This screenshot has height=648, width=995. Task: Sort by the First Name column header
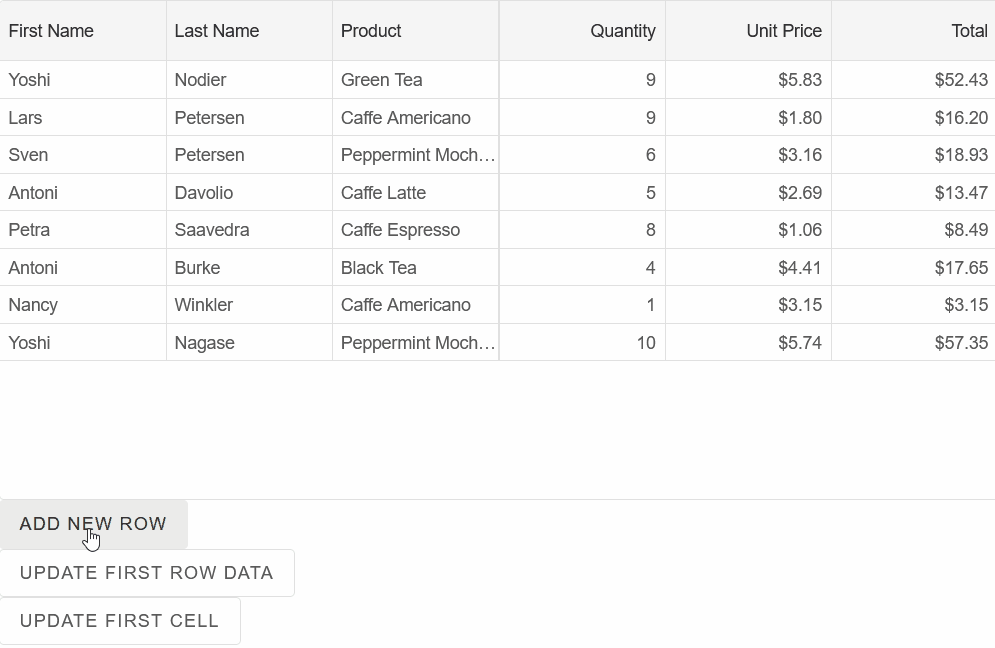tap(51, 31)
